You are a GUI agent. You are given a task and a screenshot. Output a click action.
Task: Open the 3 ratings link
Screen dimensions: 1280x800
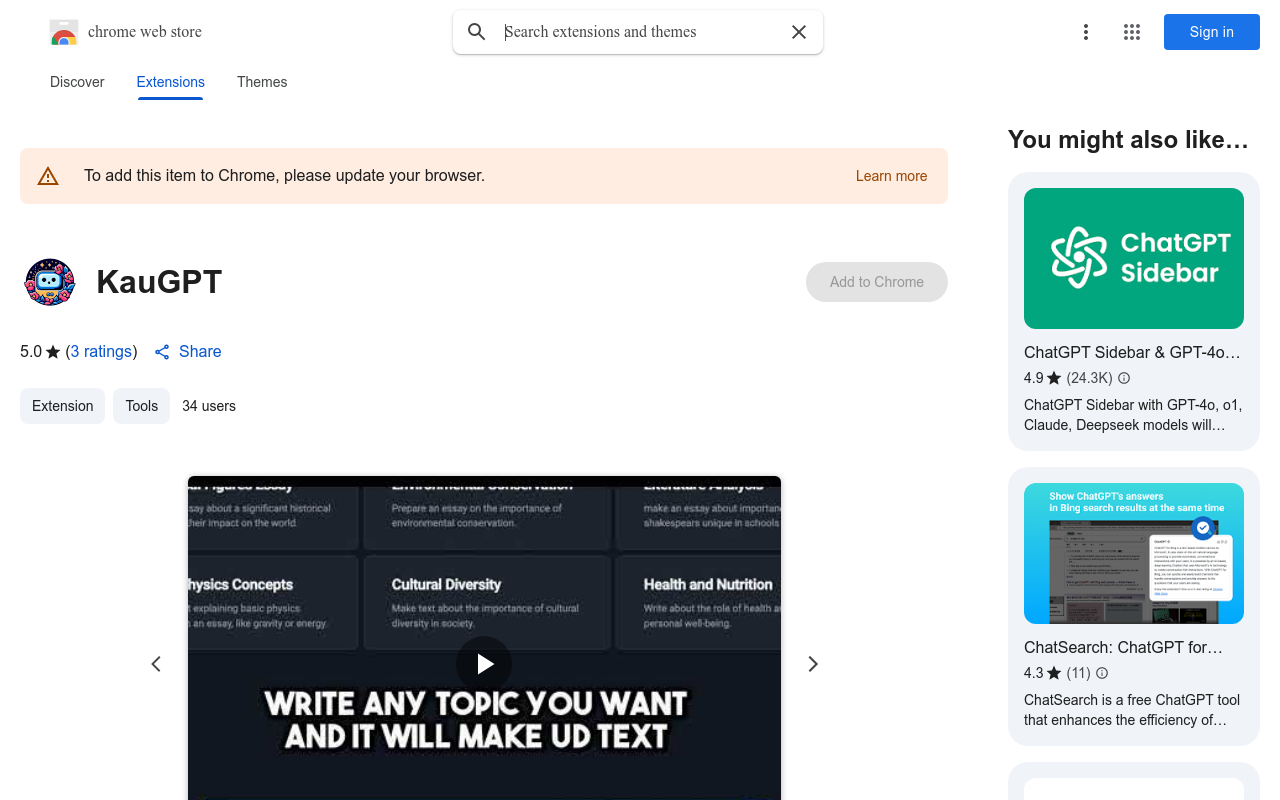tap(101, 352)
